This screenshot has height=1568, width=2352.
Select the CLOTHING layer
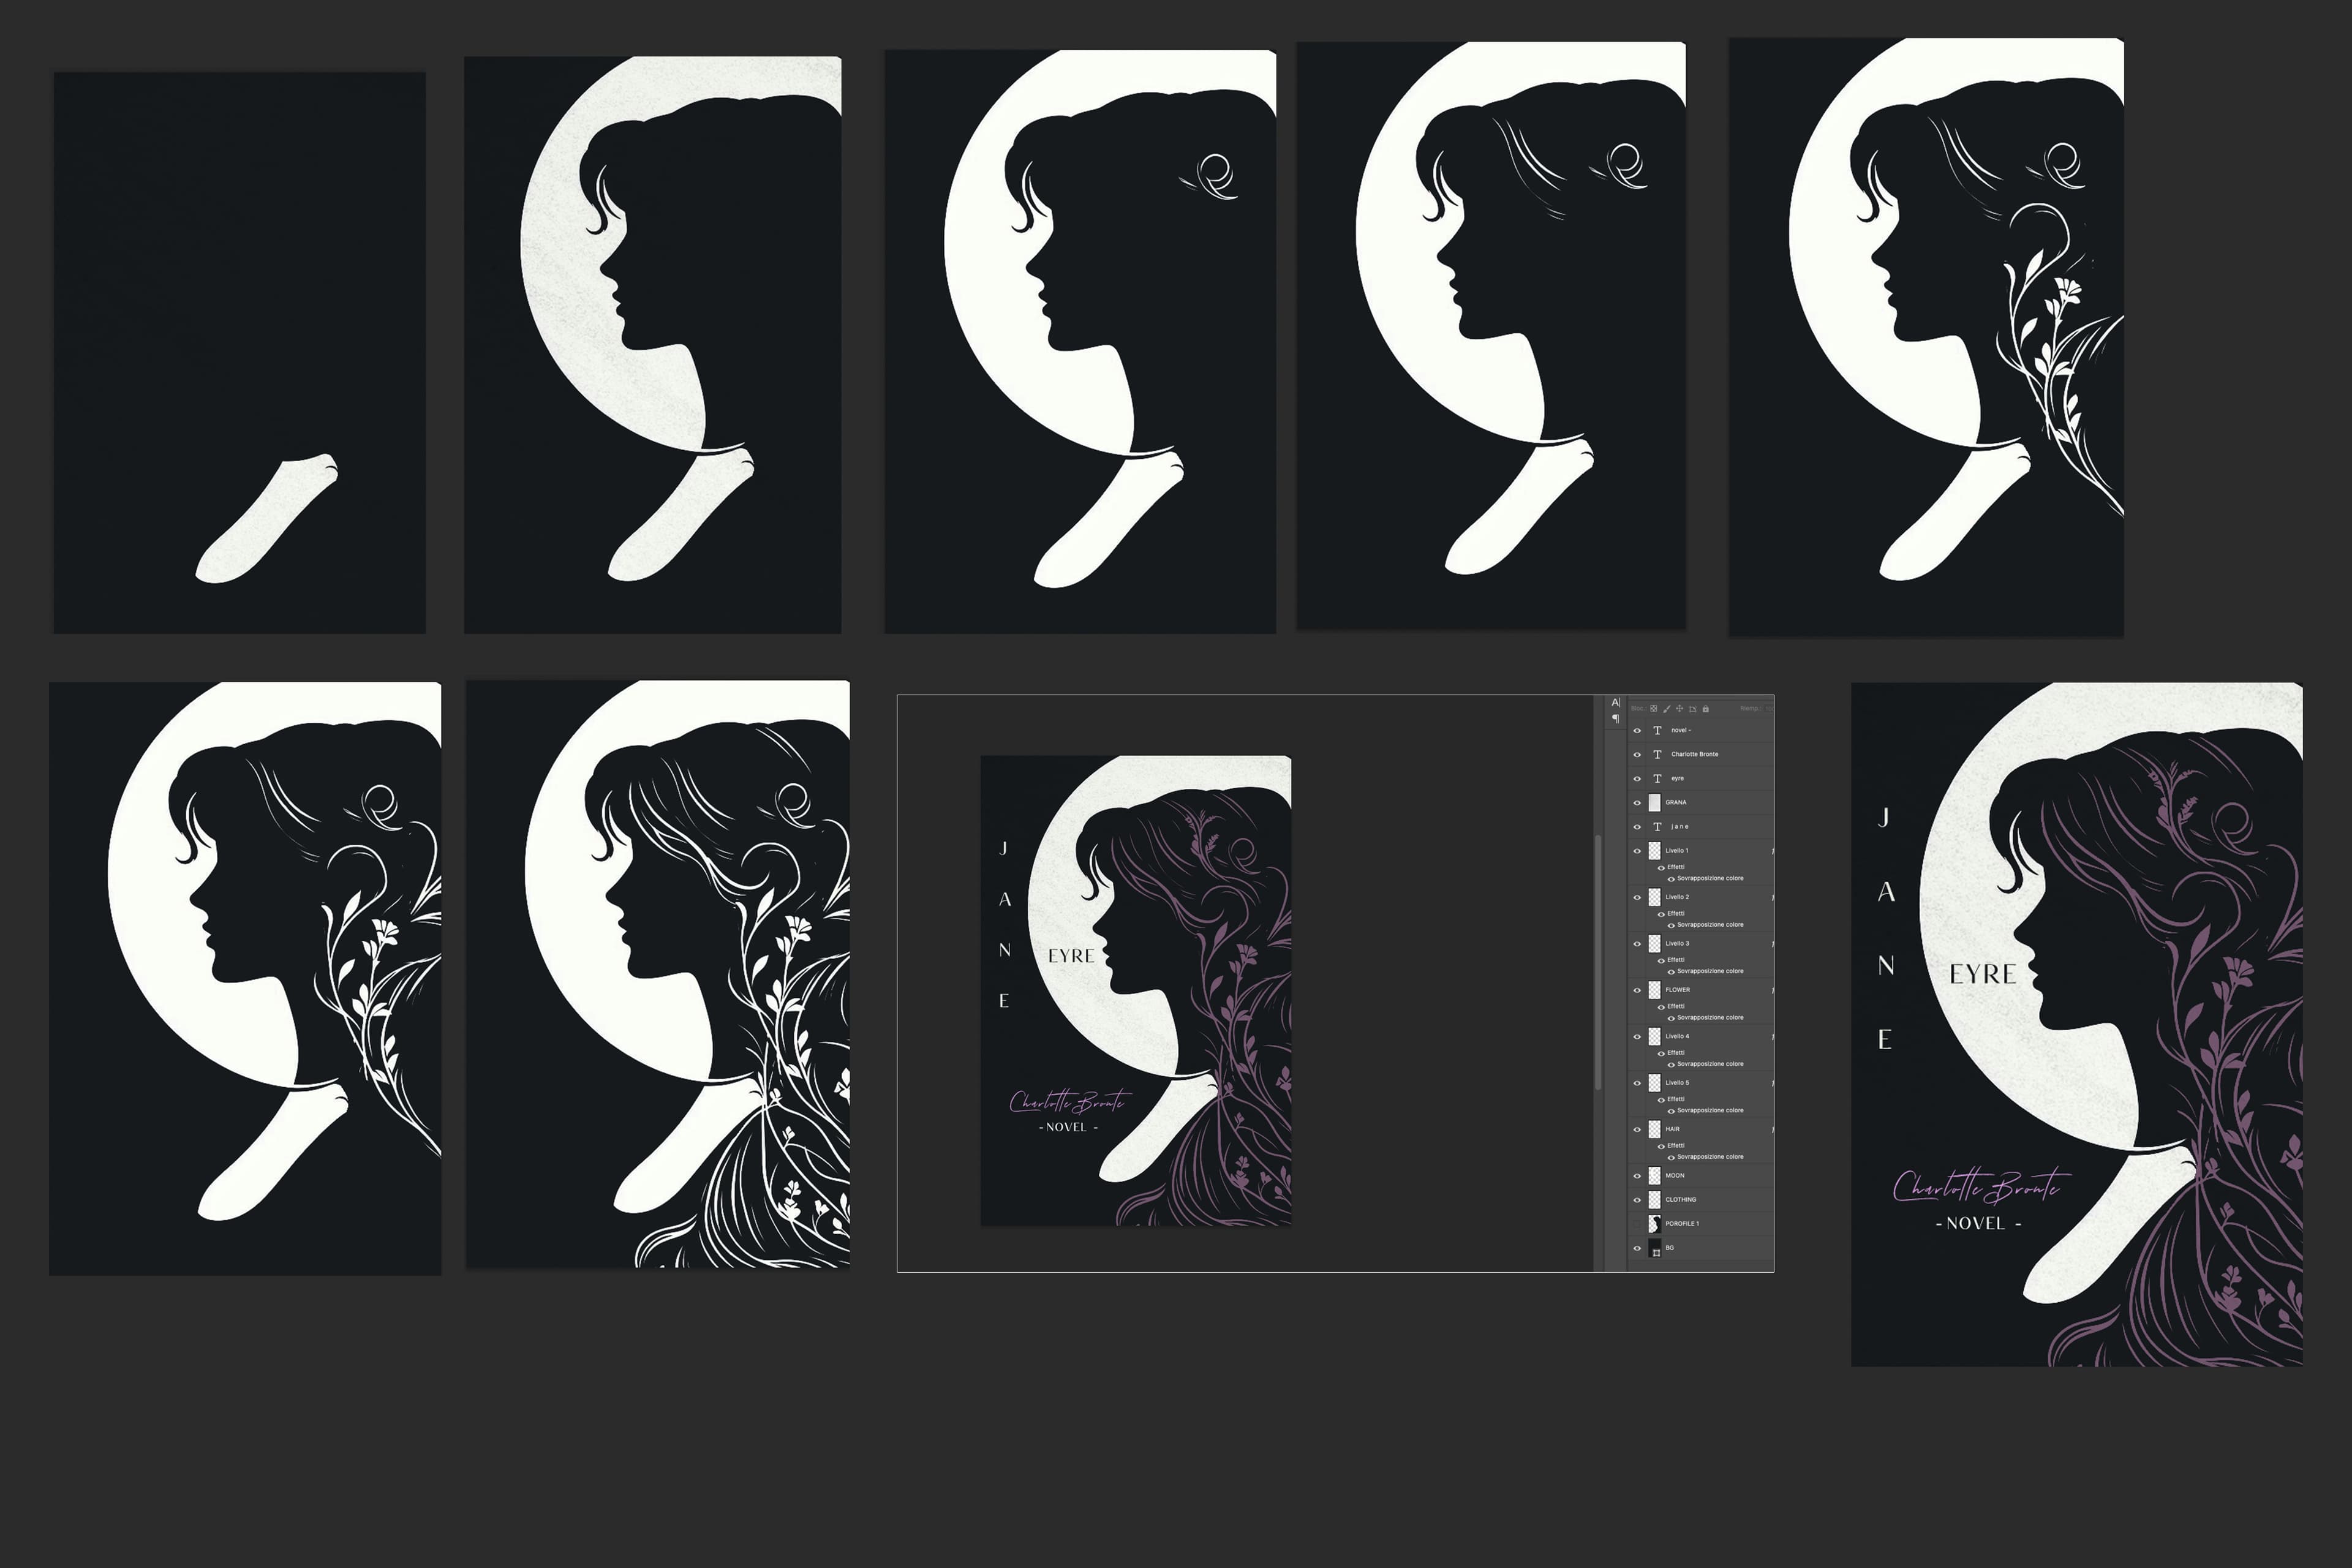pyautogui.click(x=1681, y=1200)
